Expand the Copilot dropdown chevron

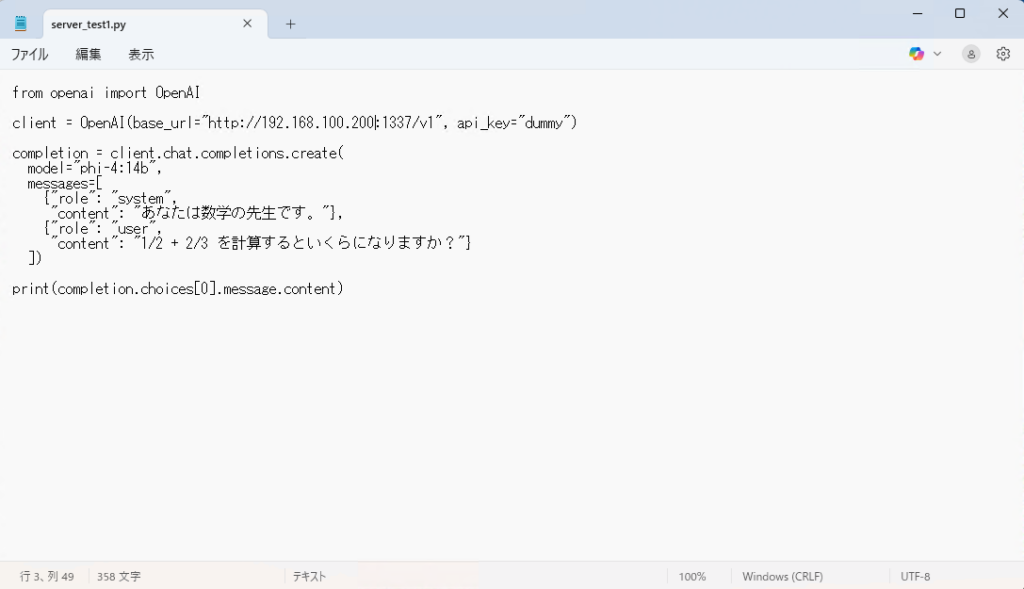(937, 54)
